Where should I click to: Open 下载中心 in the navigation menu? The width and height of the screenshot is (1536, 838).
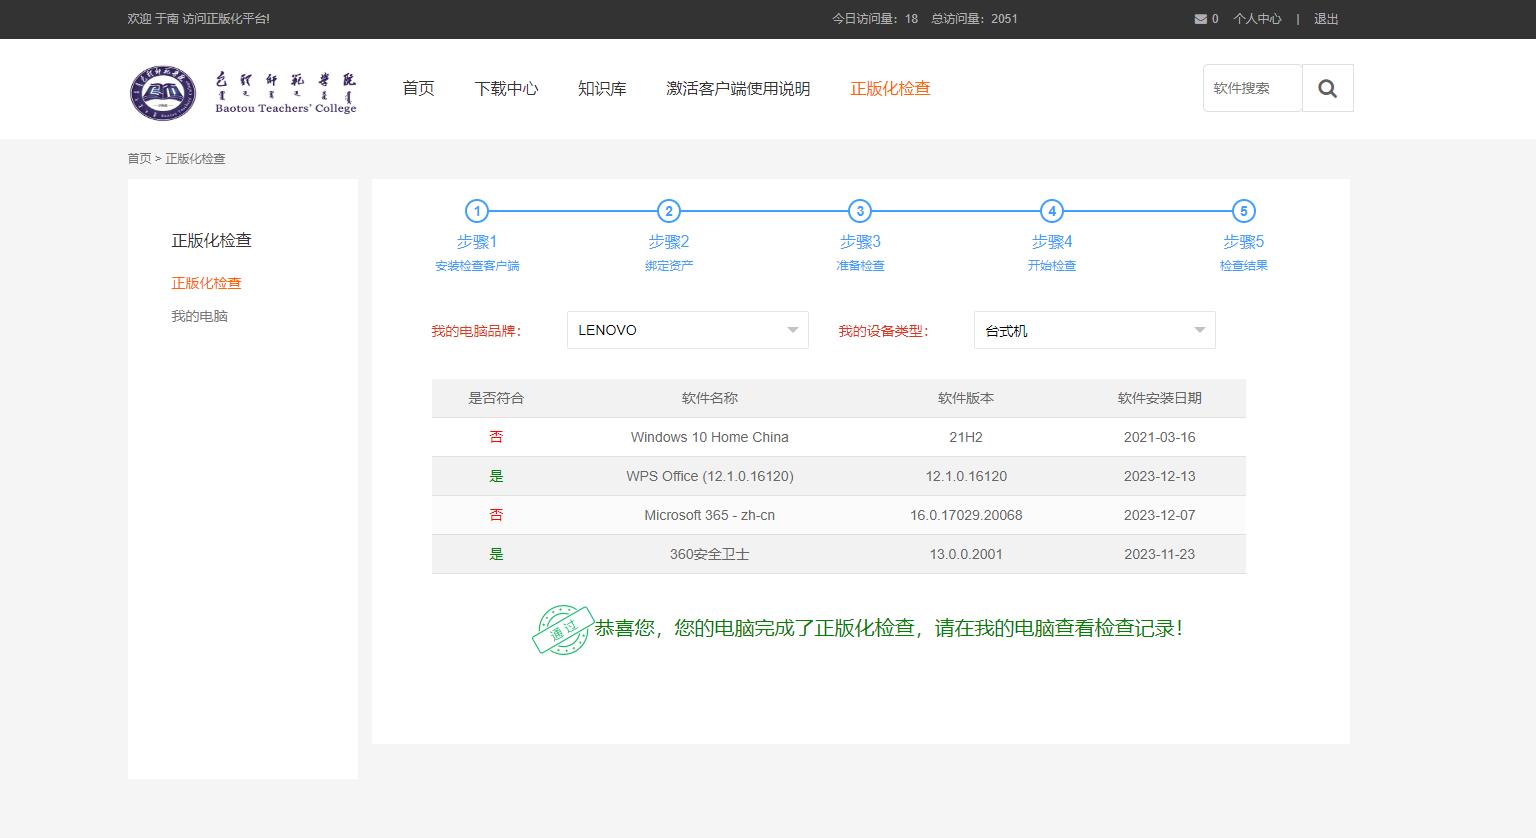click(506, 89)
